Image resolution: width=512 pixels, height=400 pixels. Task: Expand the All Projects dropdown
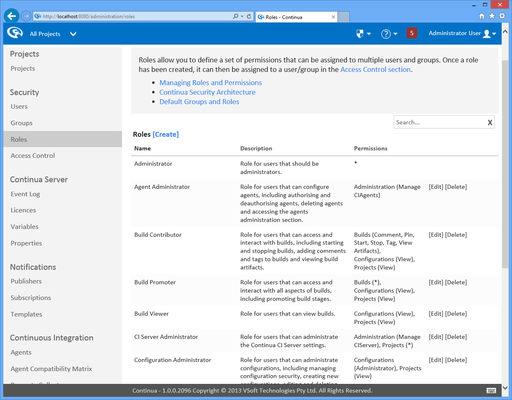[x=73, y=34]
